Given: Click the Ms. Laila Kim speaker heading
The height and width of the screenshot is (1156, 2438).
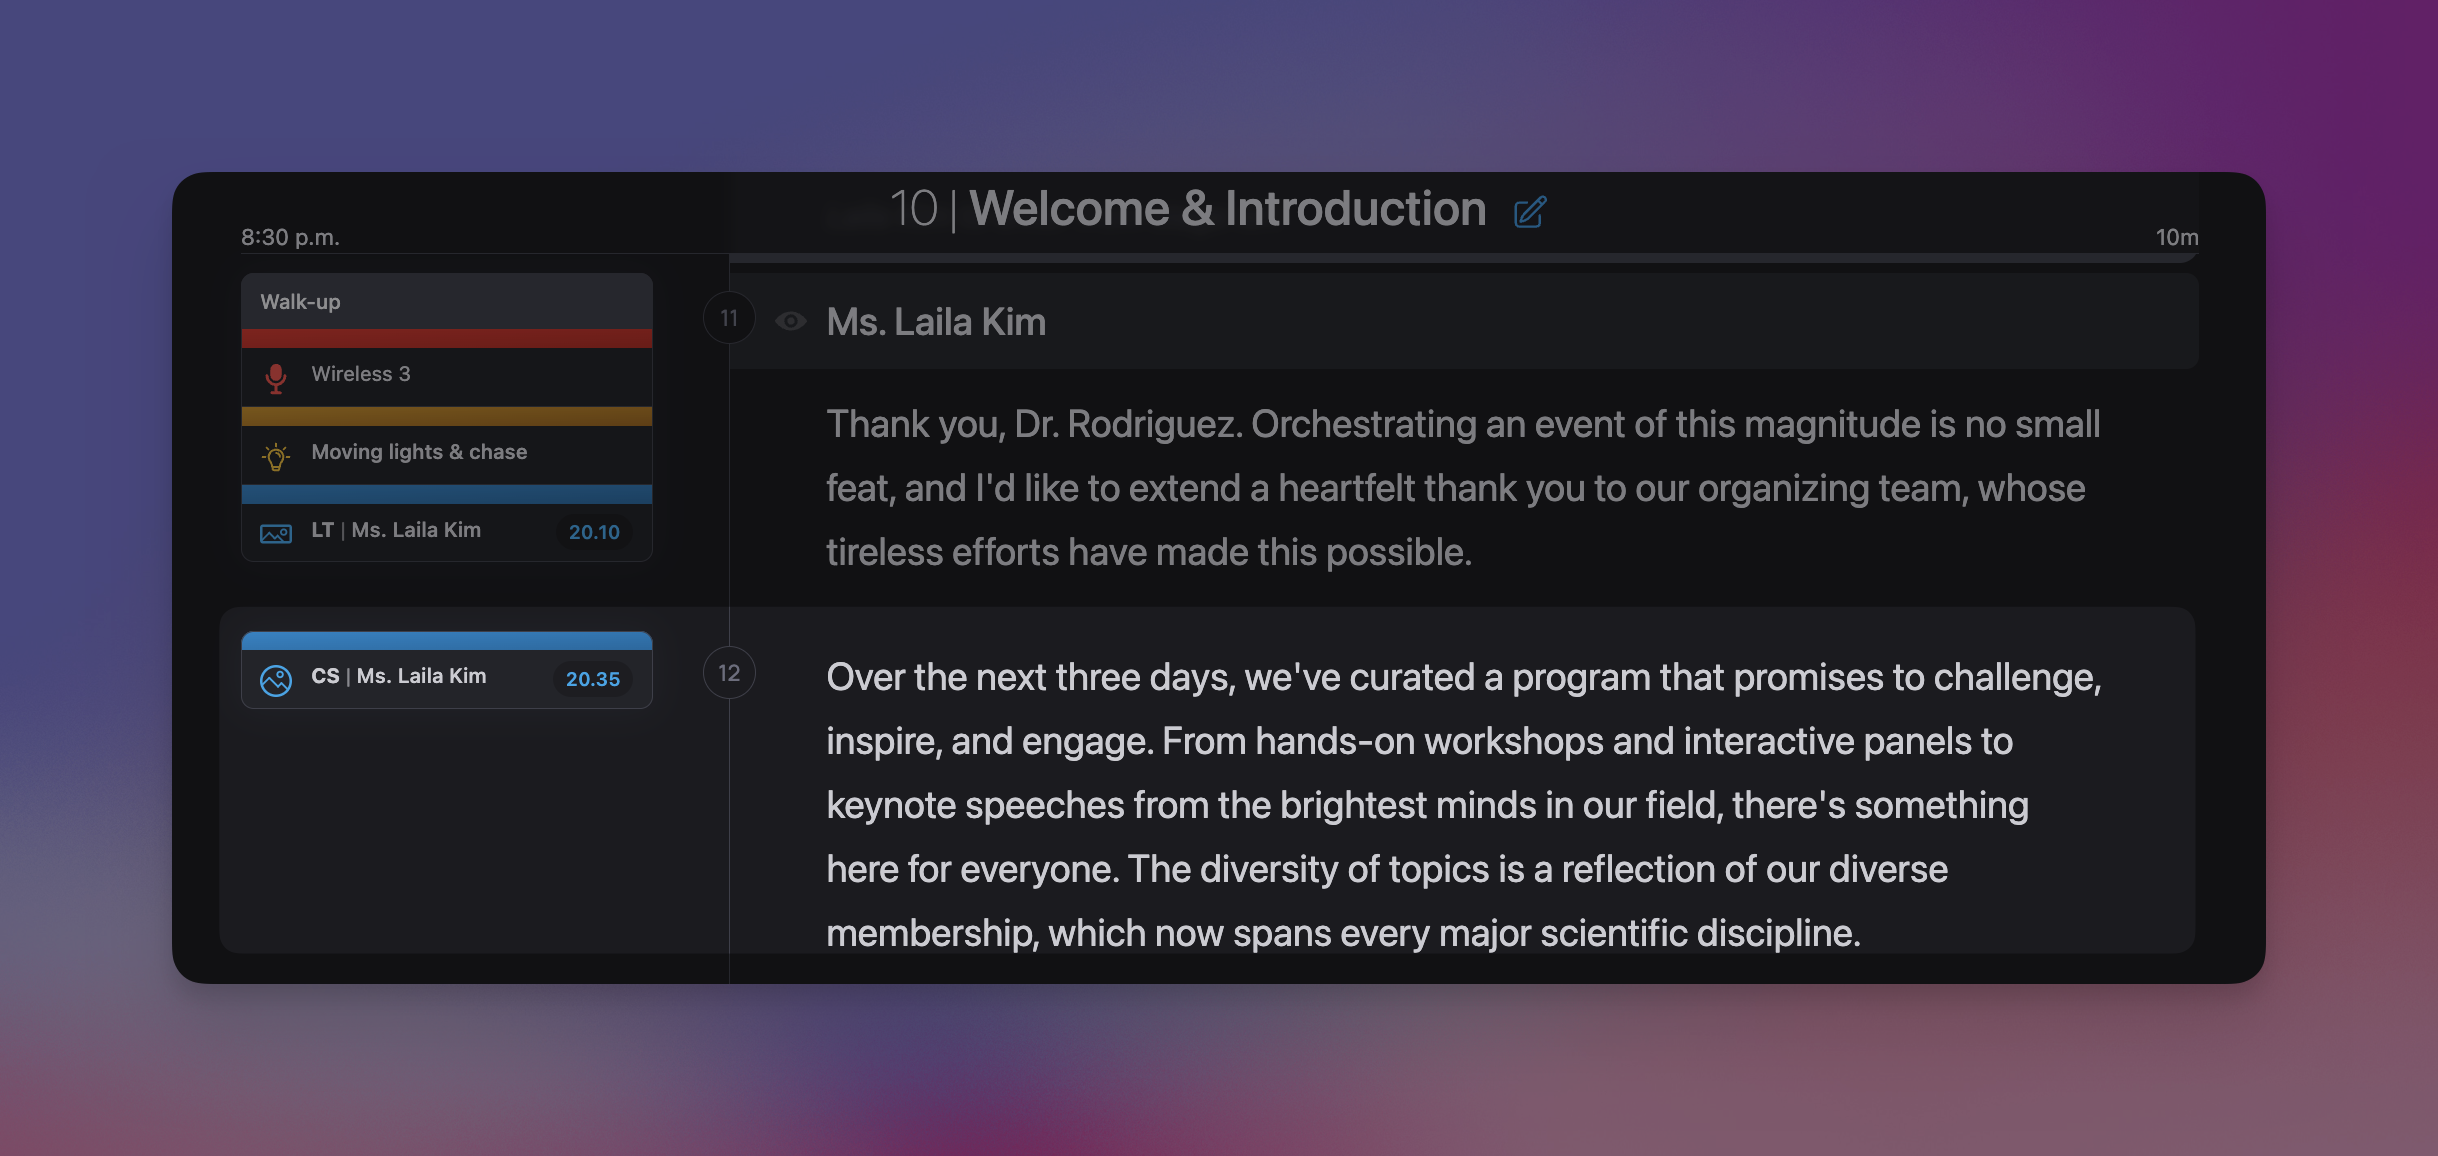Looking at the screenshot, I should pyautogui.click(x=936, y=322).
